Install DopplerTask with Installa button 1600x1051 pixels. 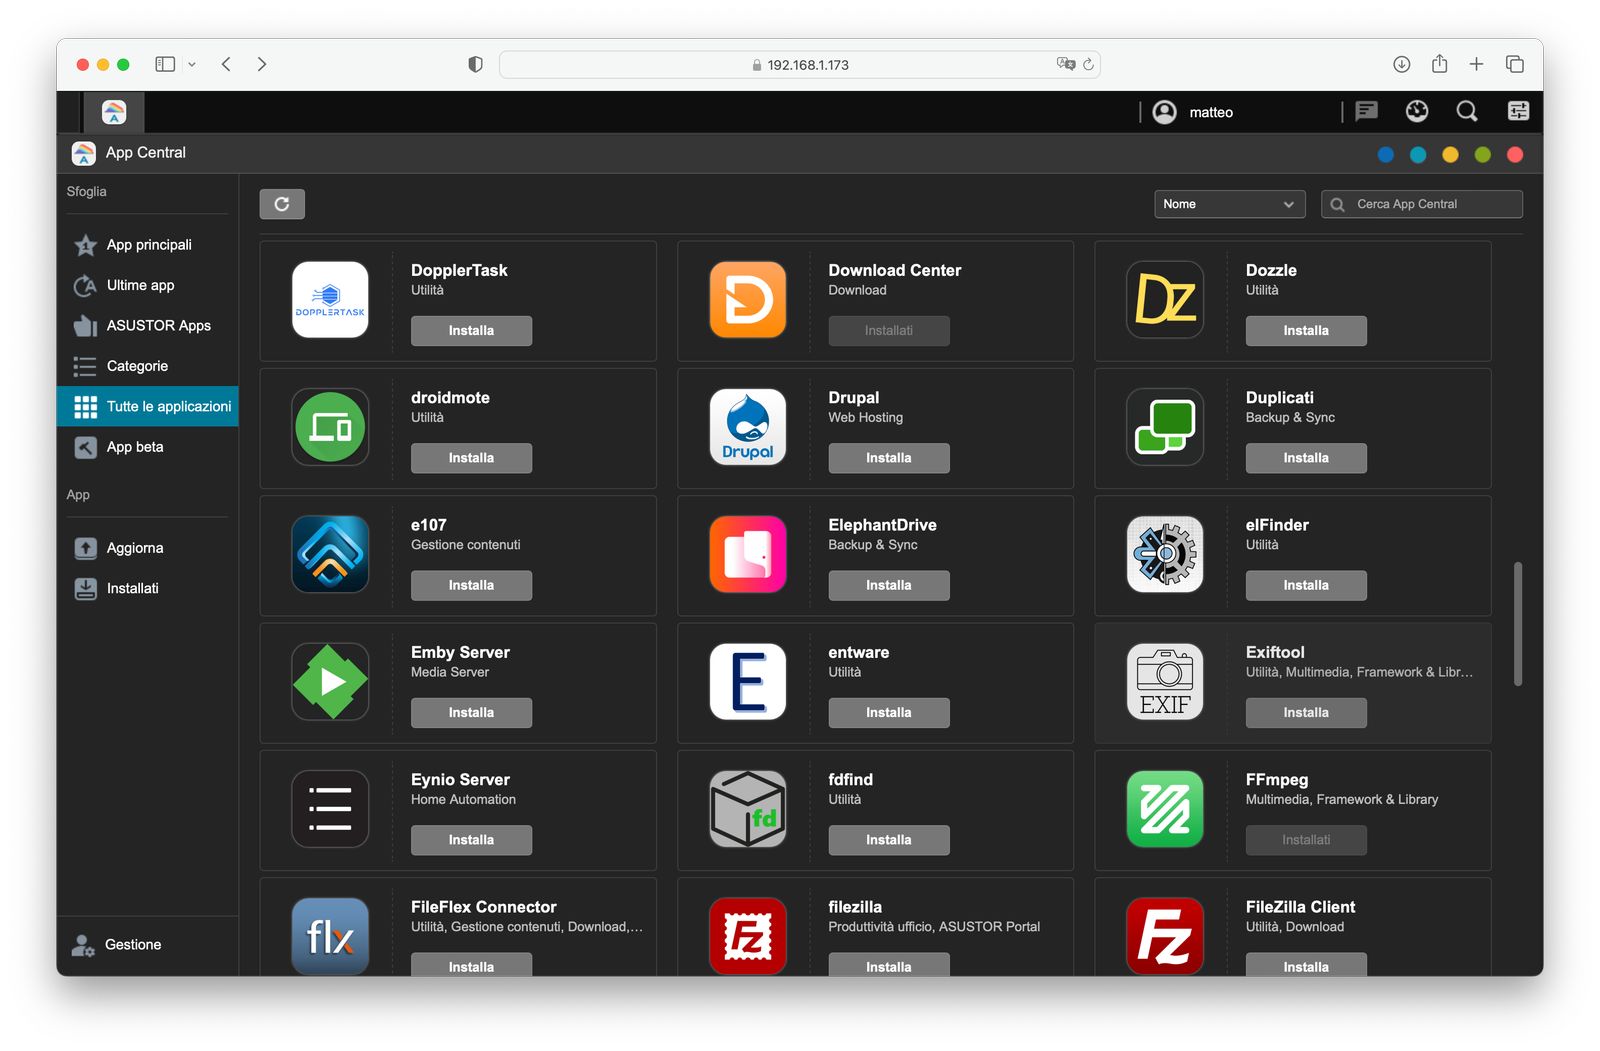[471, 331]
